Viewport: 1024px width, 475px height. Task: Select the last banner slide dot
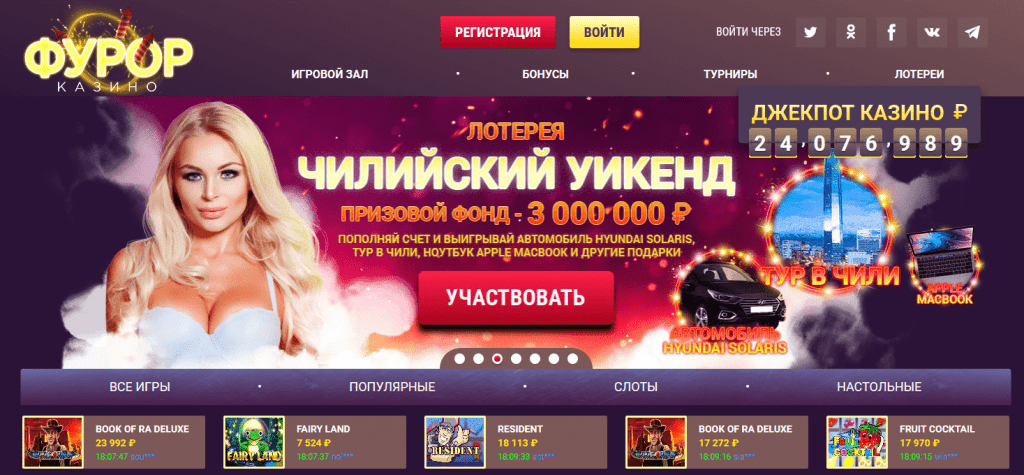[573, 359]
